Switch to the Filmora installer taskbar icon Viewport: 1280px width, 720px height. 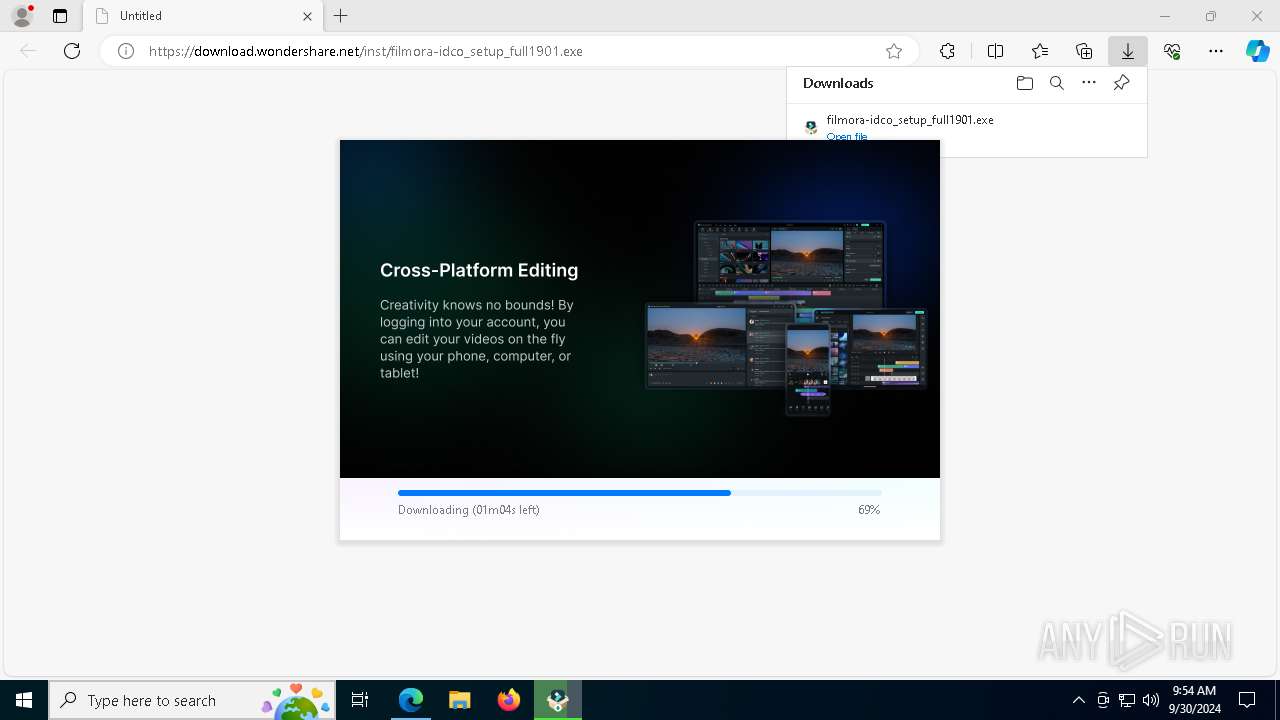tap(558, 700)
